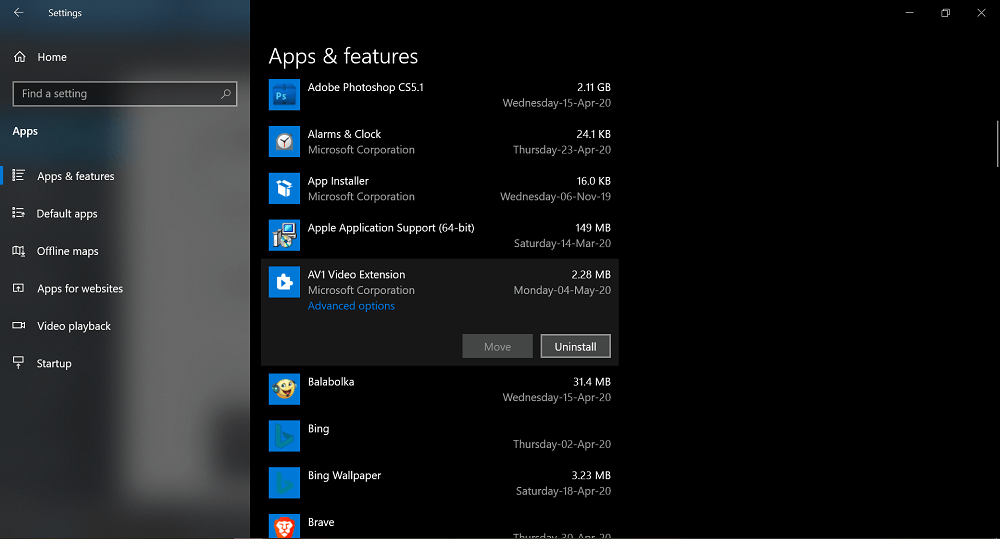Uninstall AV1 Video Extension
This screenshot has width=1000, height=539.
pyautogui.click(x=575, y=346)
